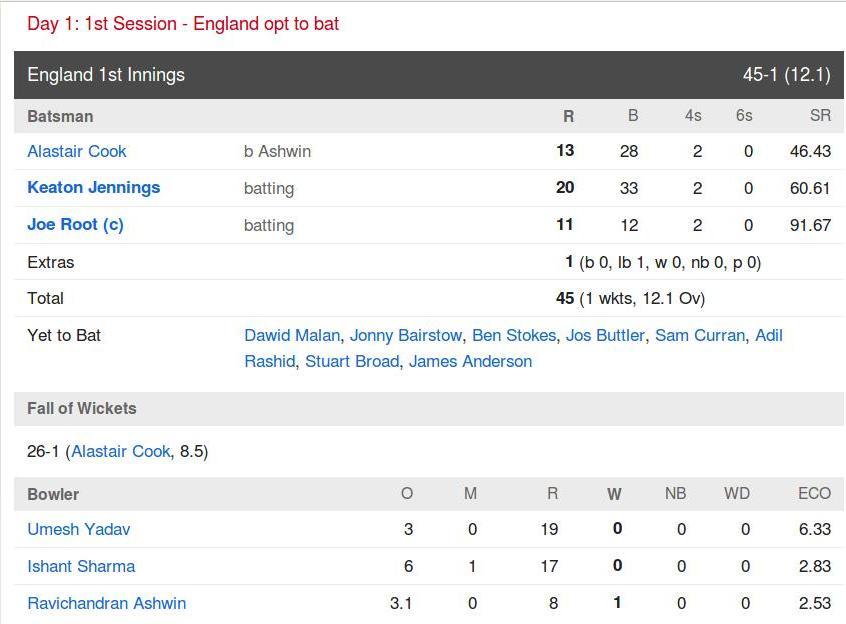
Task: Select the Day 1 session status text
Action: (183, 24)
